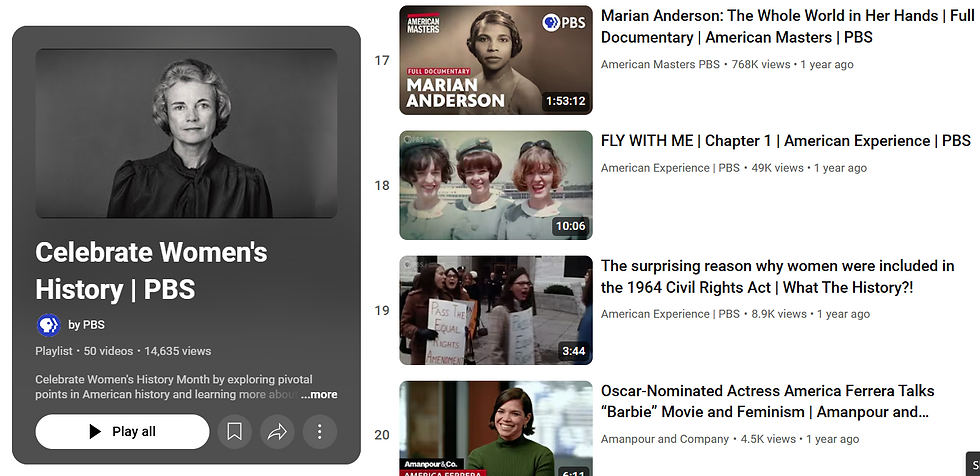Viewport: 980px width, 476px height.
Task: Visit the Amanpour and Company channel
Action: coord(664,439)
